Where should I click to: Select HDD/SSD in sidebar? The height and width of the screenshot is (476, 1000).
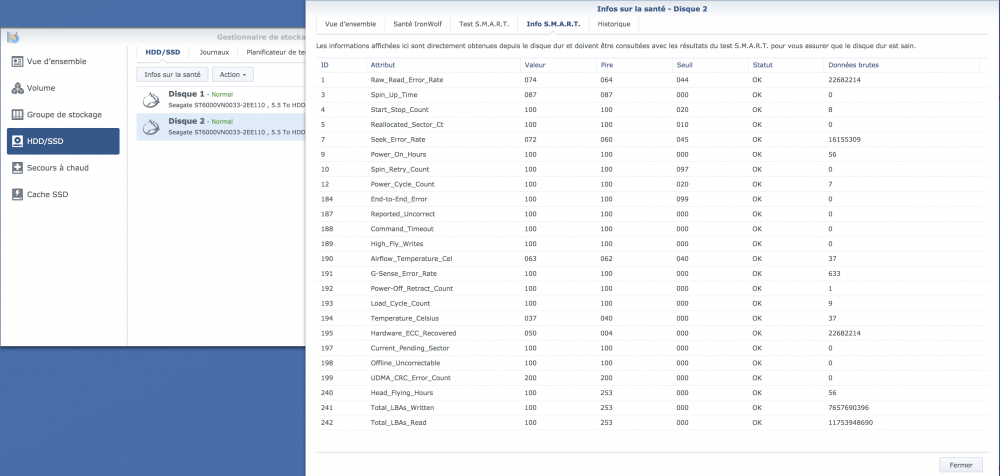coord(63,141)
